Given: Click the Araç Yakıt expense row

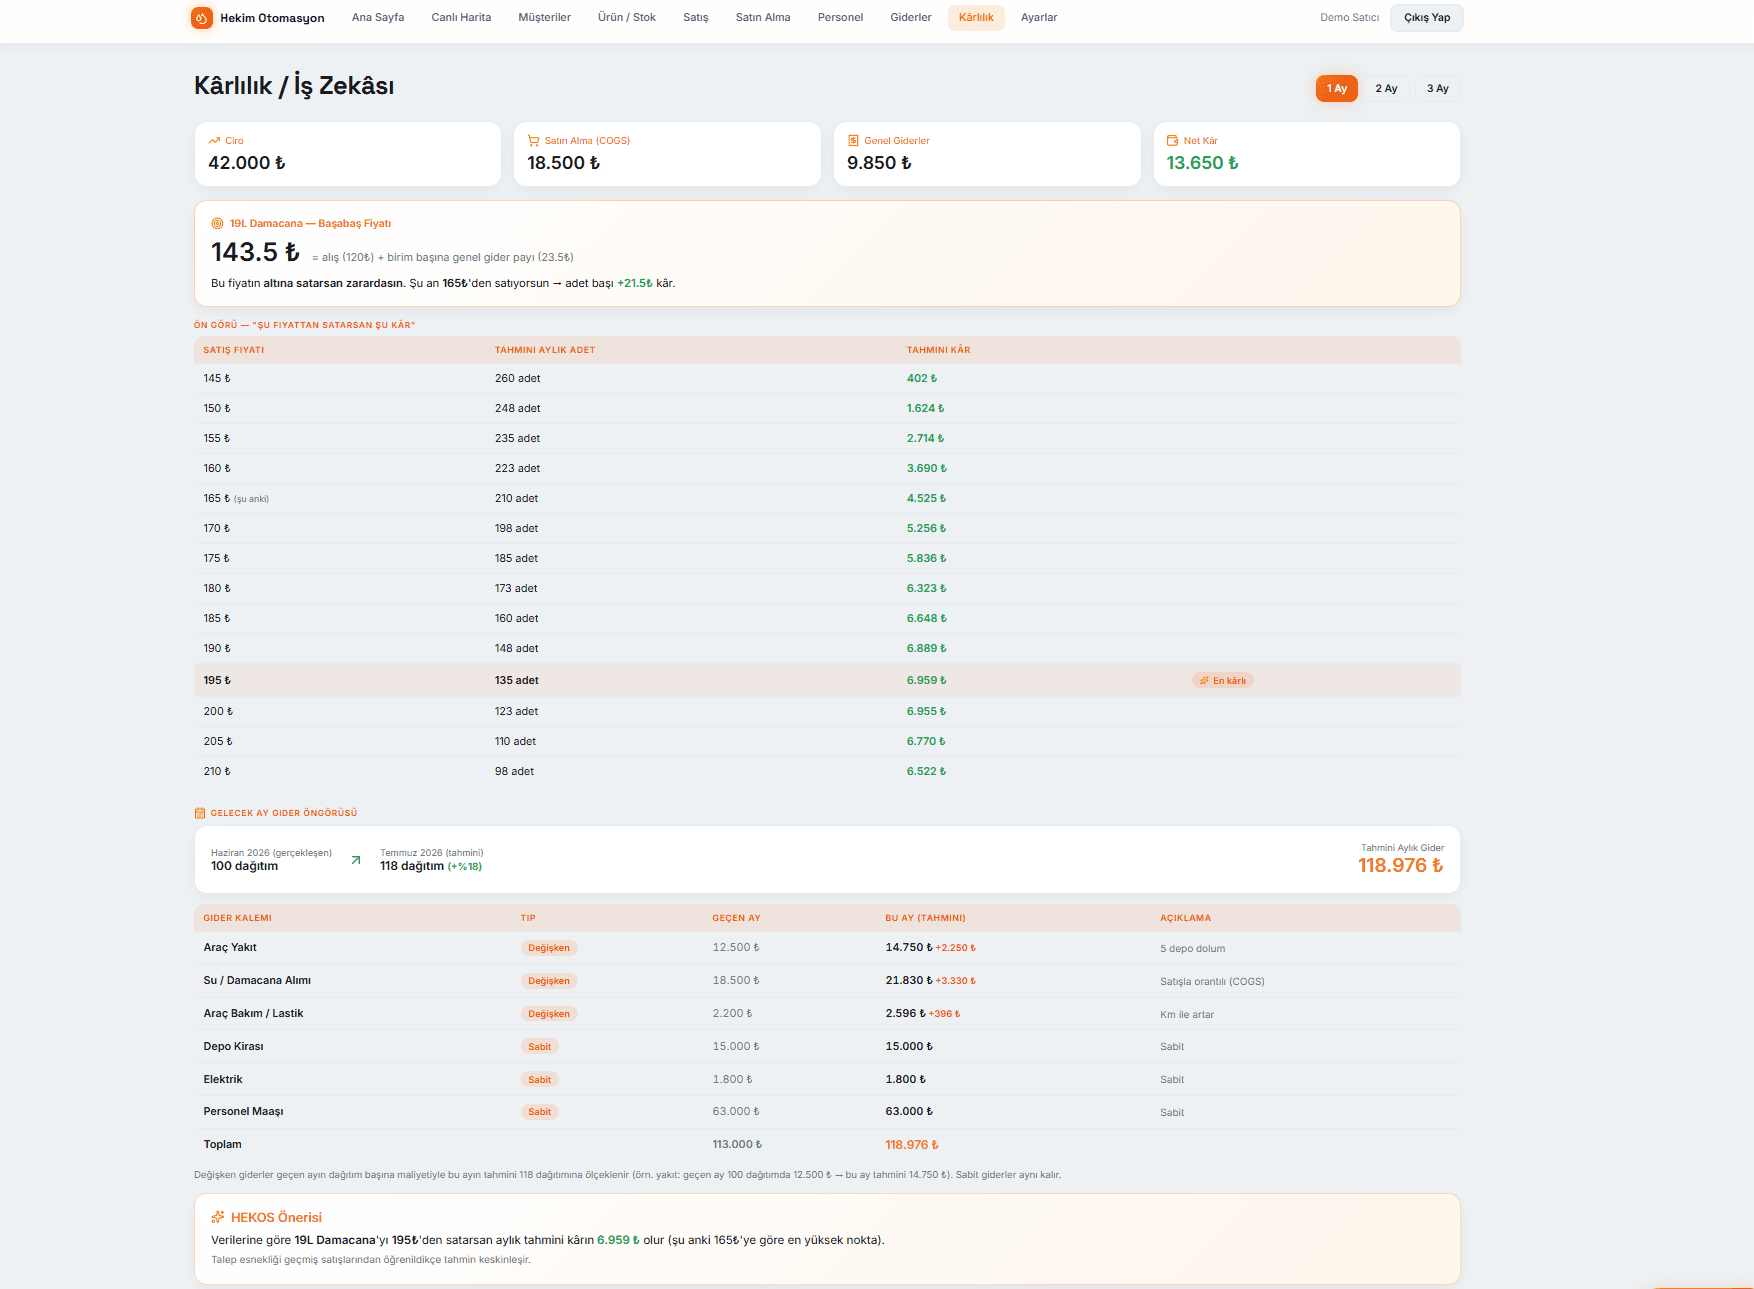Looking at the screenshot, I should [827, 948].
